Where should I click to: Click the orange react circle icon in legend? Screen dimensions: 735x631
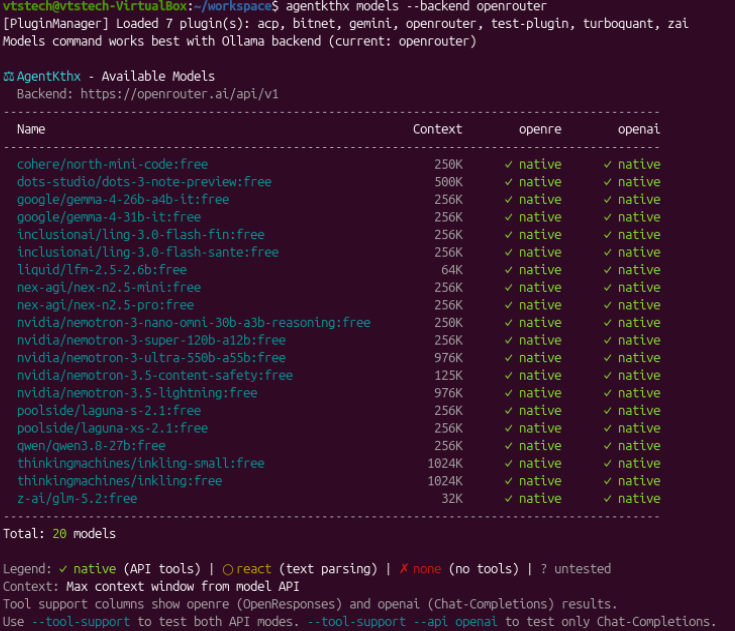point(228,569)
